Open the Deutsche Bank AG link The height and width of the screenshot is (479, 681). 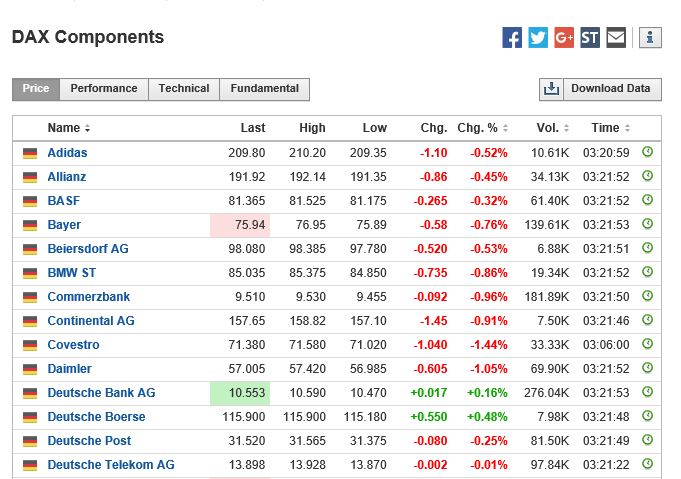101,393
